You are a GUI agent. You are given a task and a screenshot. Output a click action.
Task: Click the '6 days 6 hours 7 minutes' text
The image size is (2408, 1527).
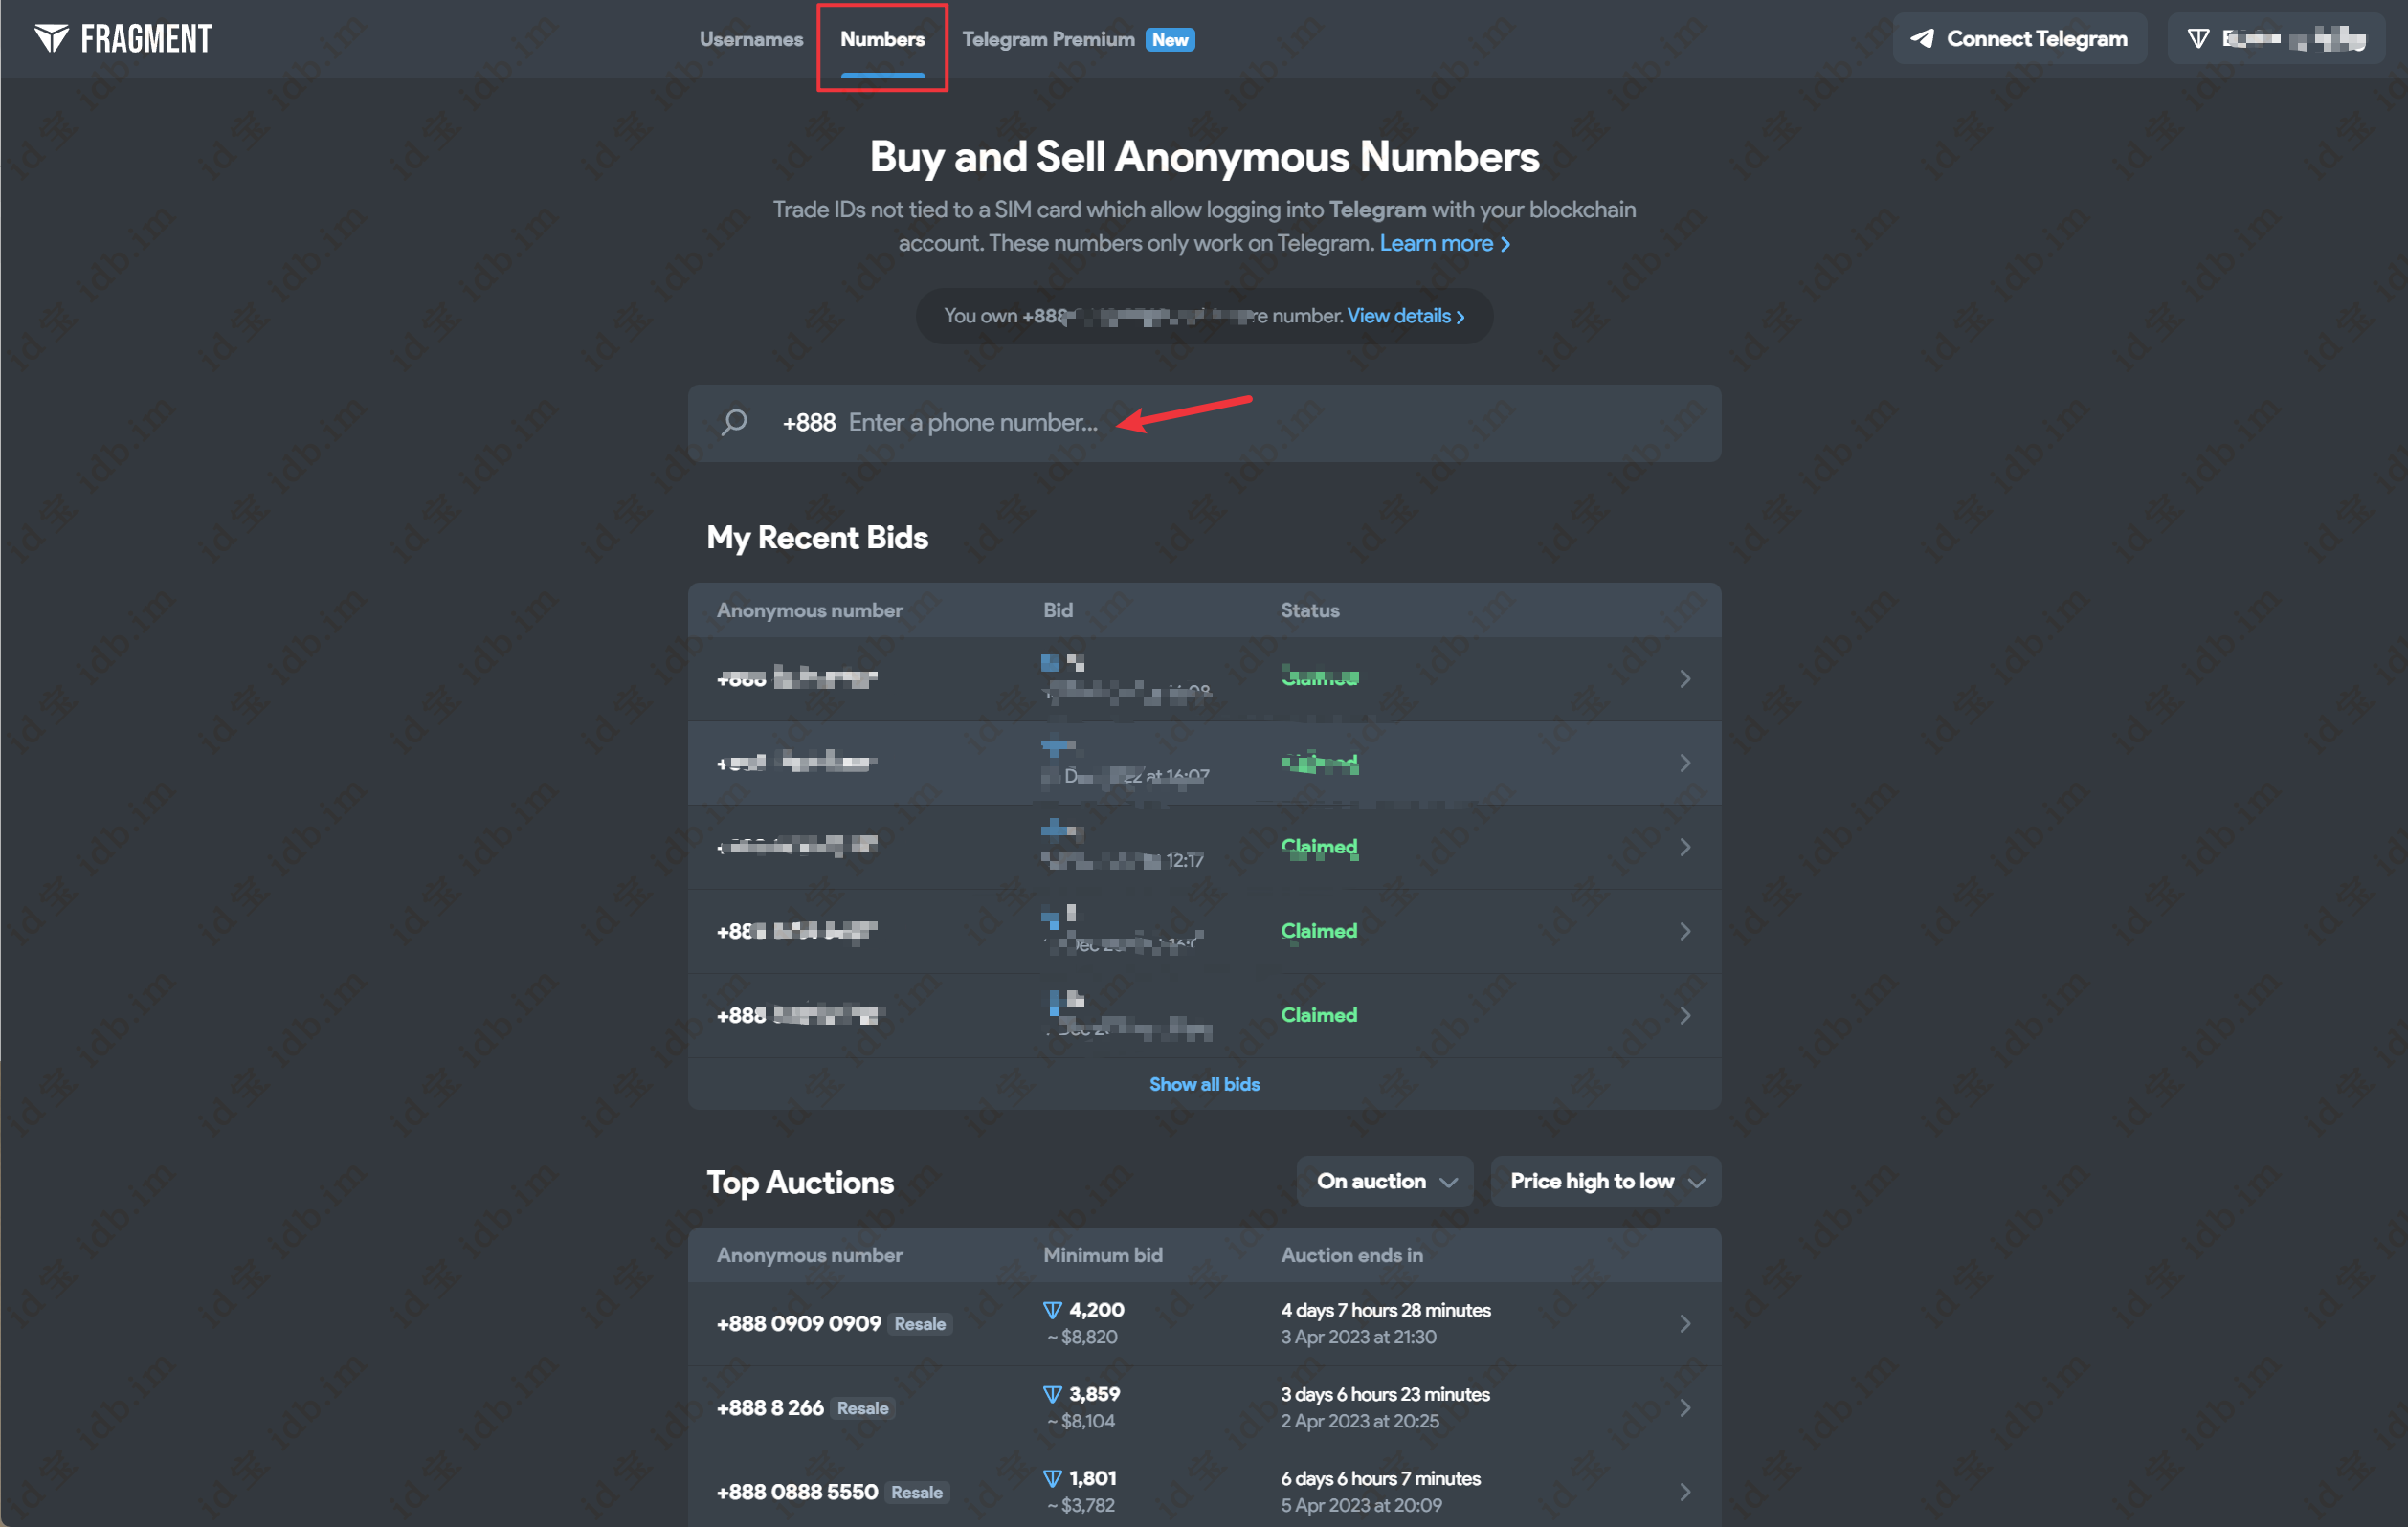1381,1478
